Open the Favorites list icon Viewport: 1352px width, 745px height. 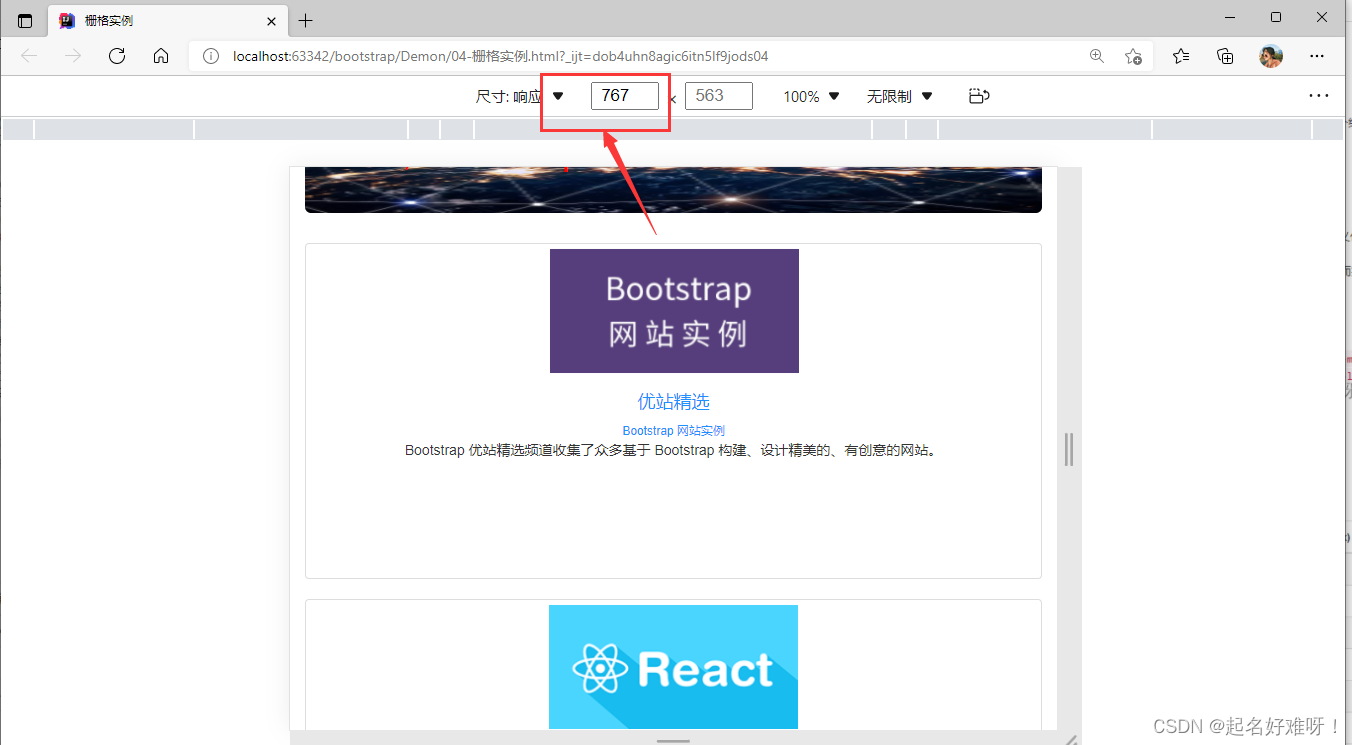1181,56
